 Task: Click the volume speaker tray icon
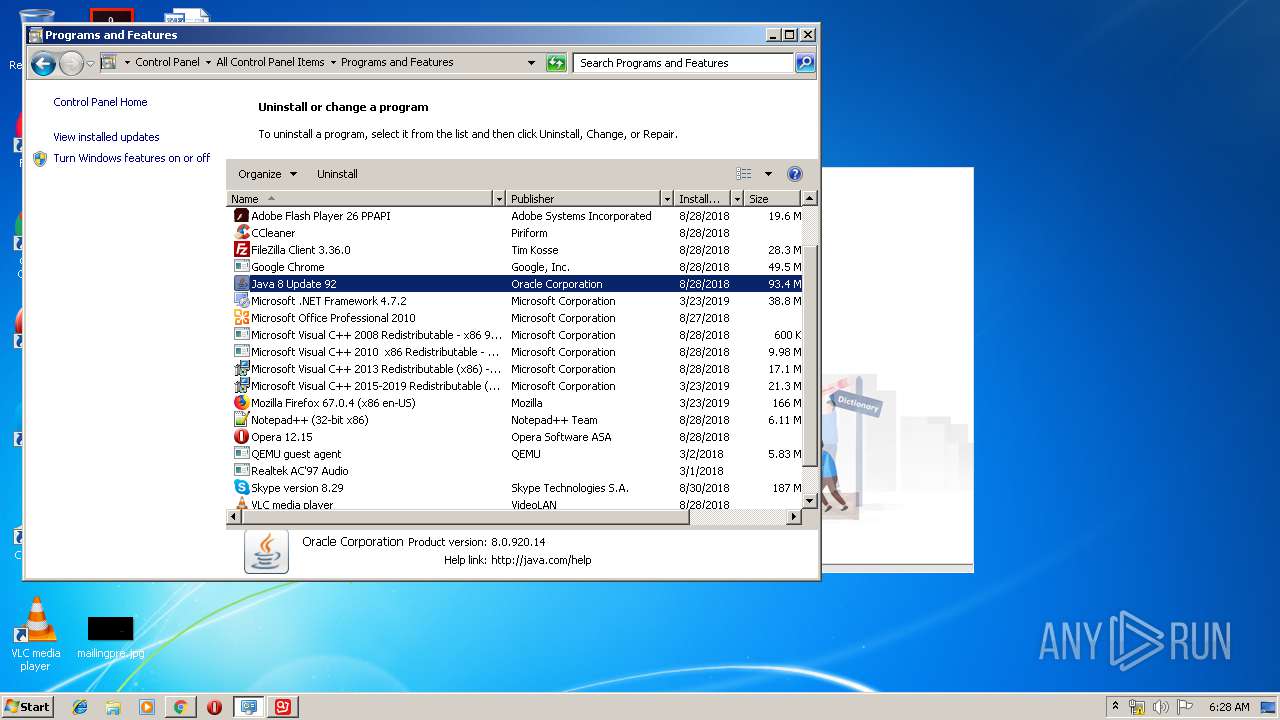[1160, 707]
